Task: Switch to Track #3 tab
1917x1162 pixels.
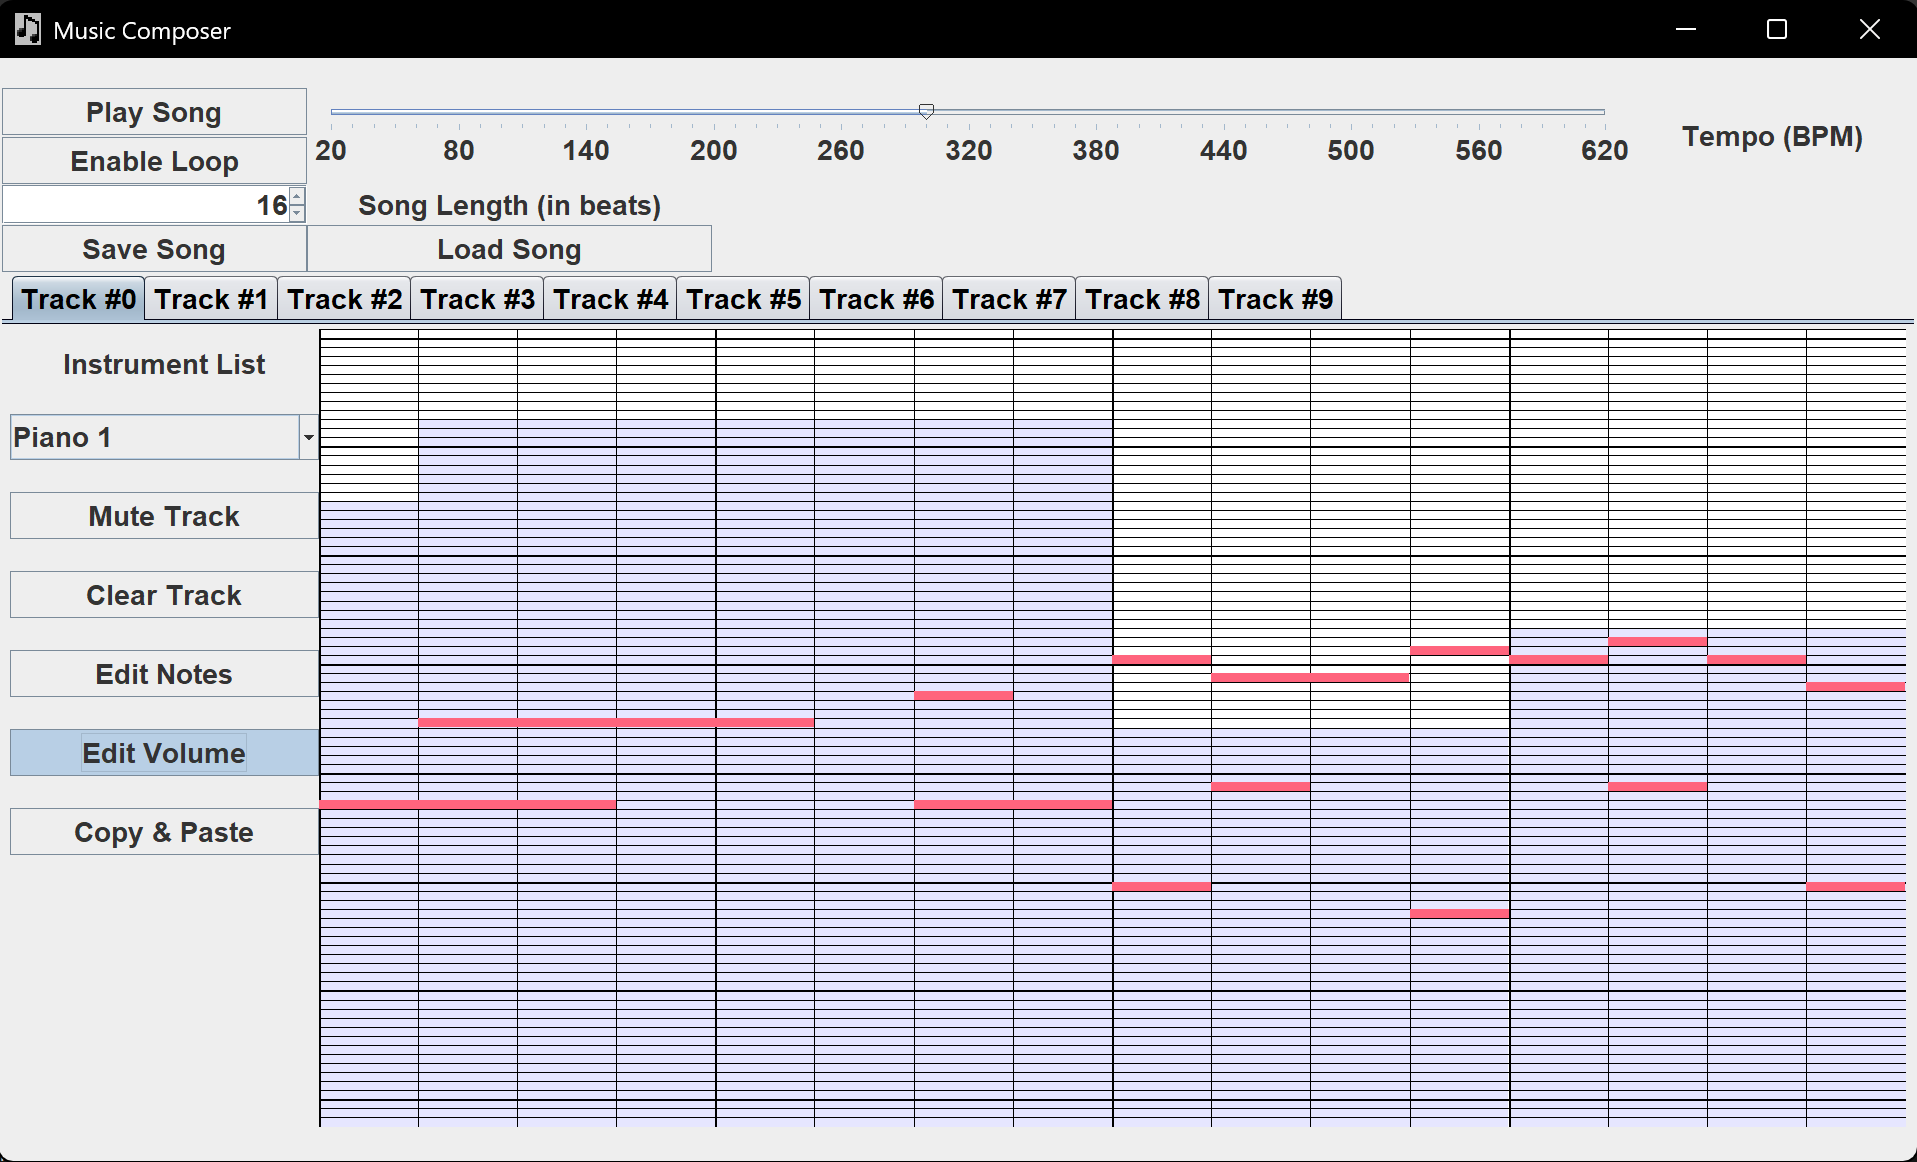Action: coord(477,299)
